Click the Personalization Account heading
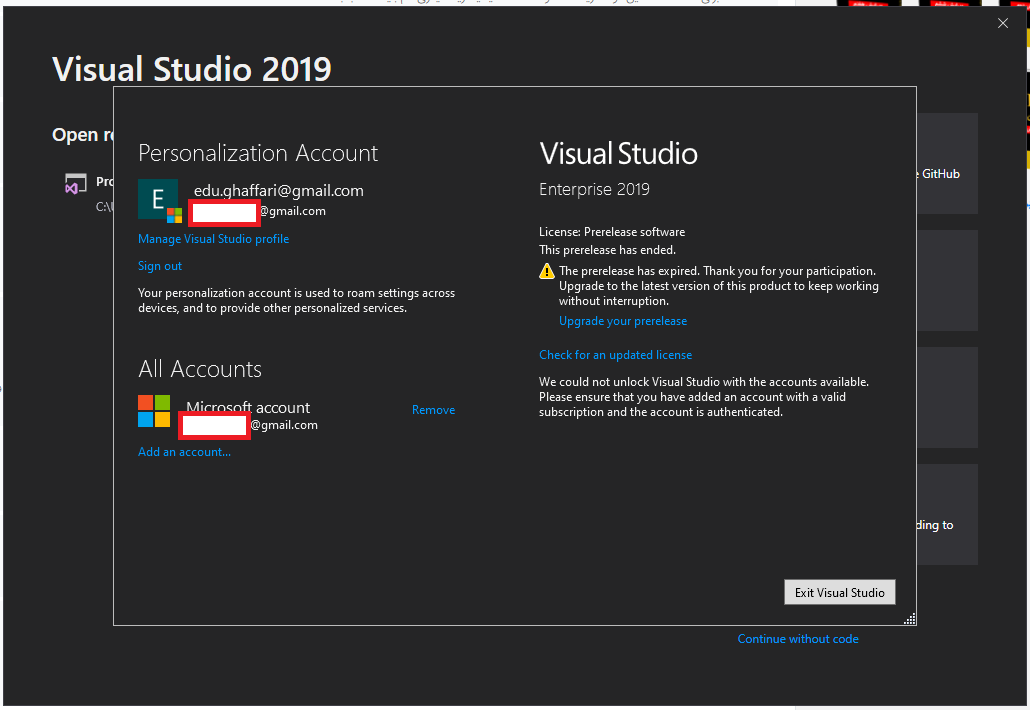Image resolution: width=1030 pixels, height=710 pixels. pos(258,153)
